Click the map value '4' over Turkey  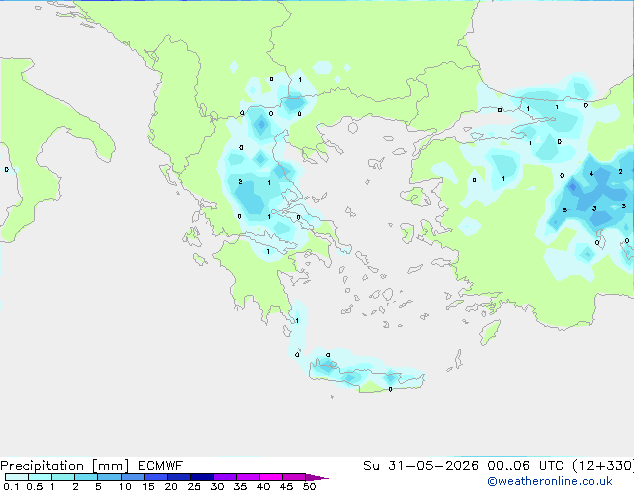591,174
